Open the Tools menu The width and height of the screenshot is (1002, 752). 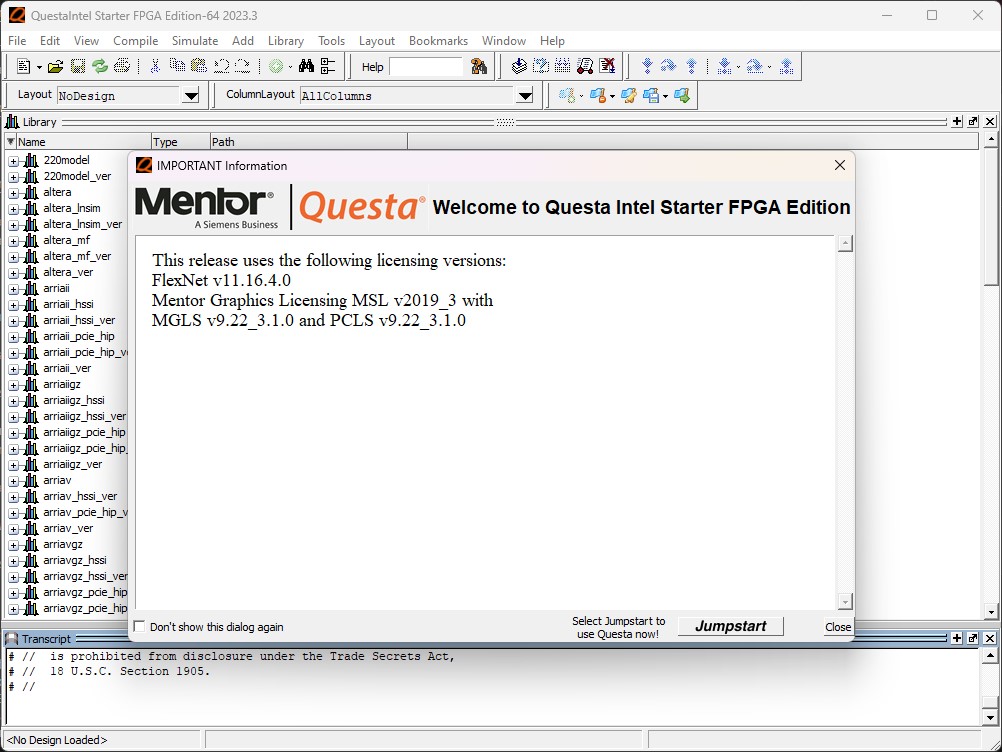332,41
